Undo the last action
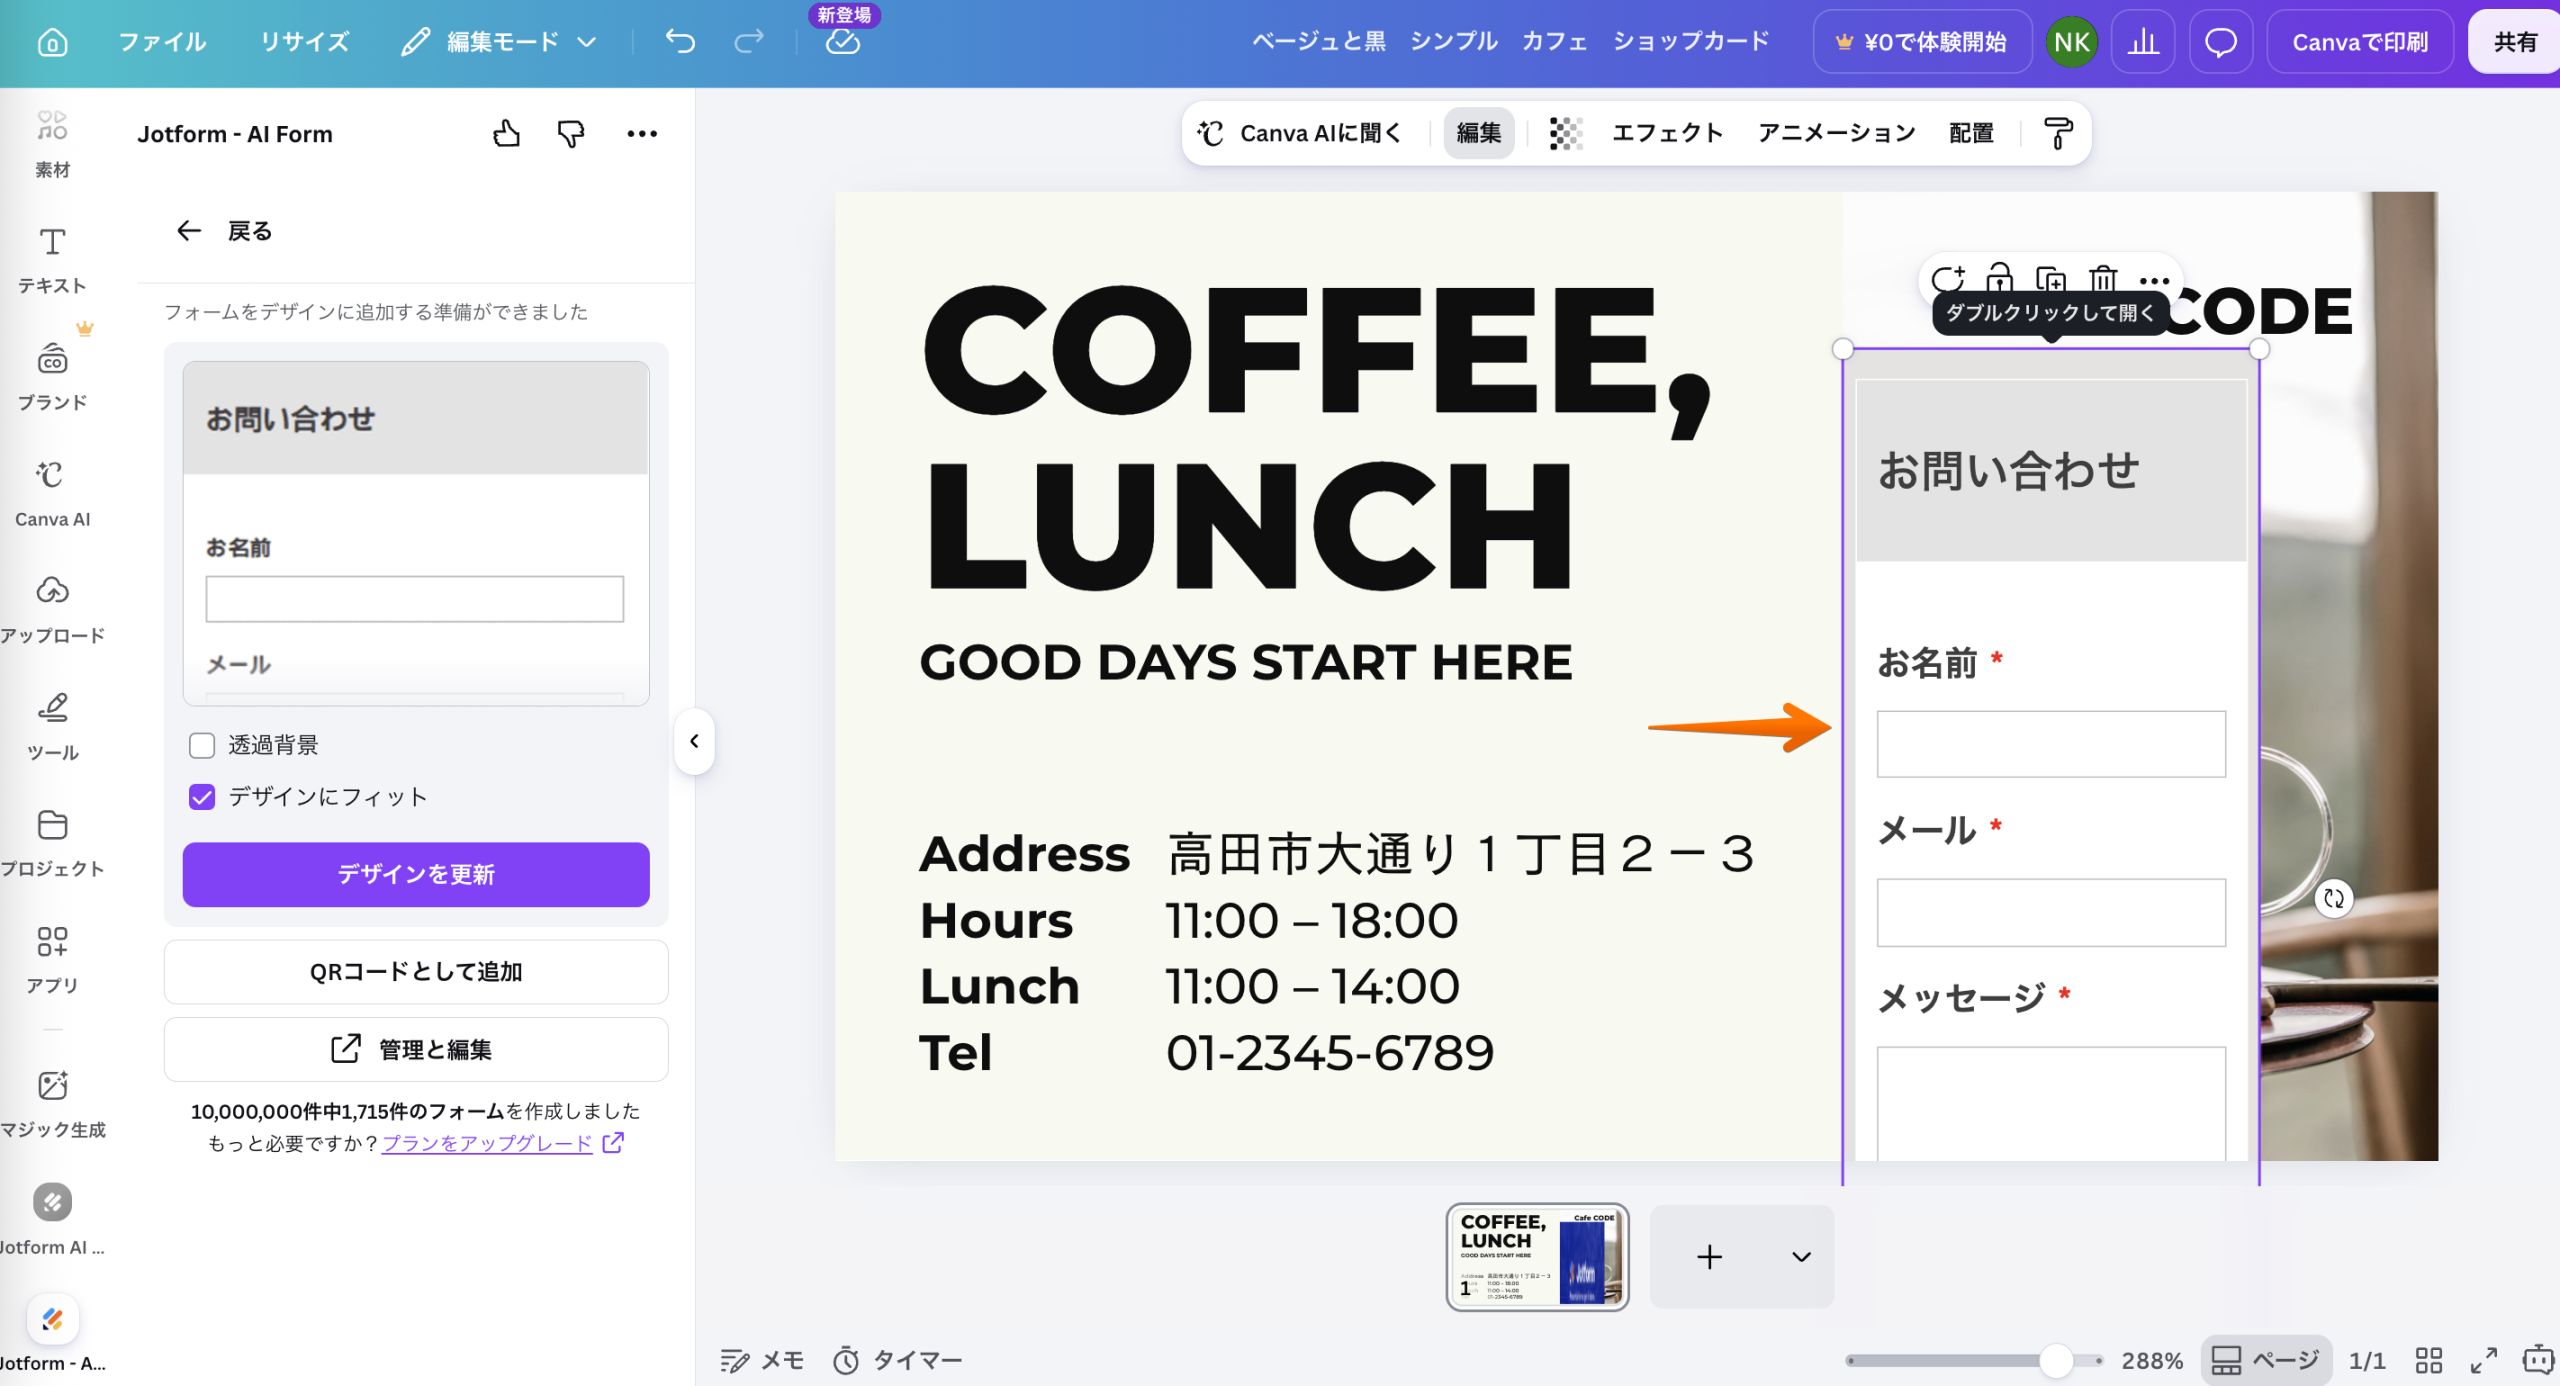The image size is (2560, 1386). pos(680,42)
